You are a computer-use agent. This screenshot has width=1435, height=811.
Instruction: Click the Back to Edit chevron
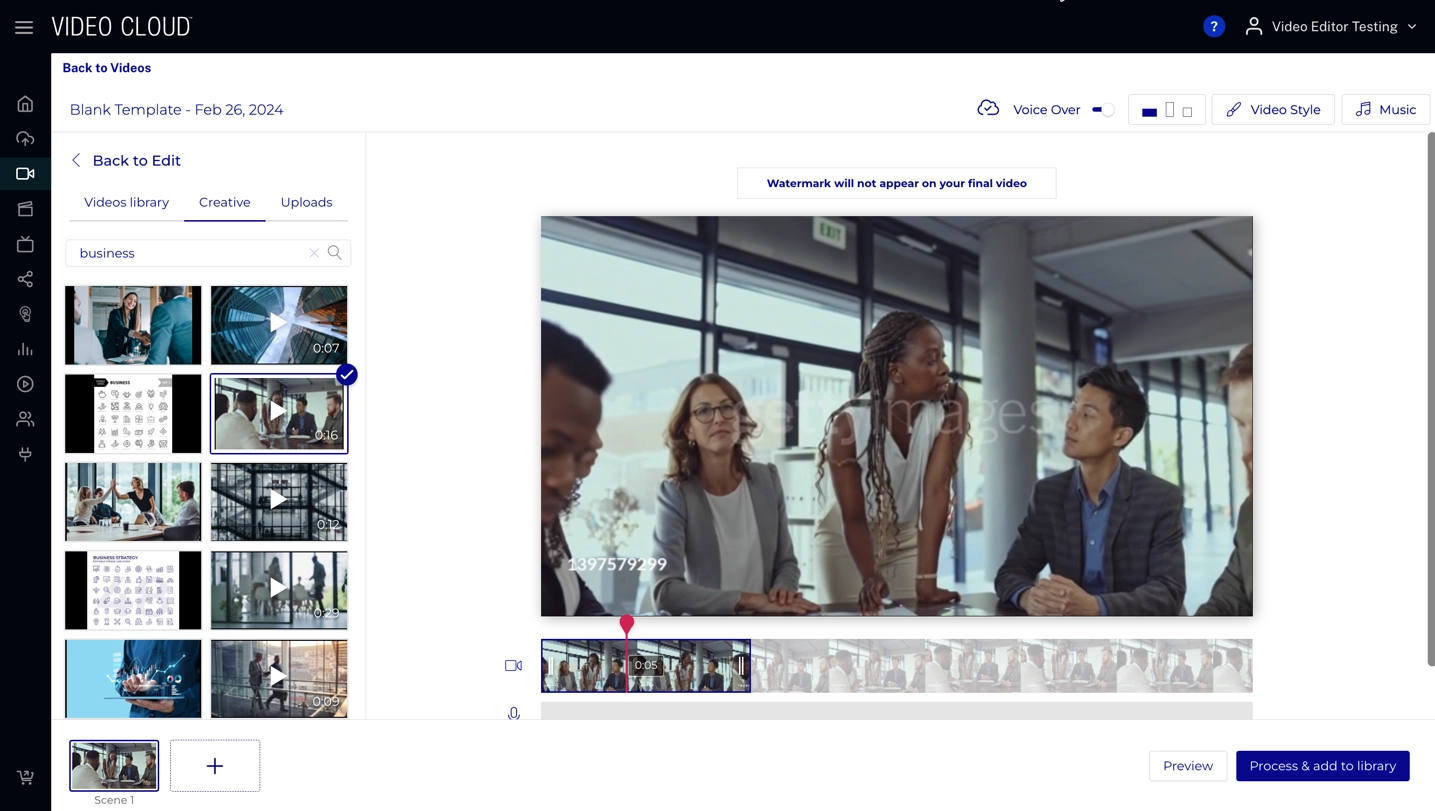76,160
